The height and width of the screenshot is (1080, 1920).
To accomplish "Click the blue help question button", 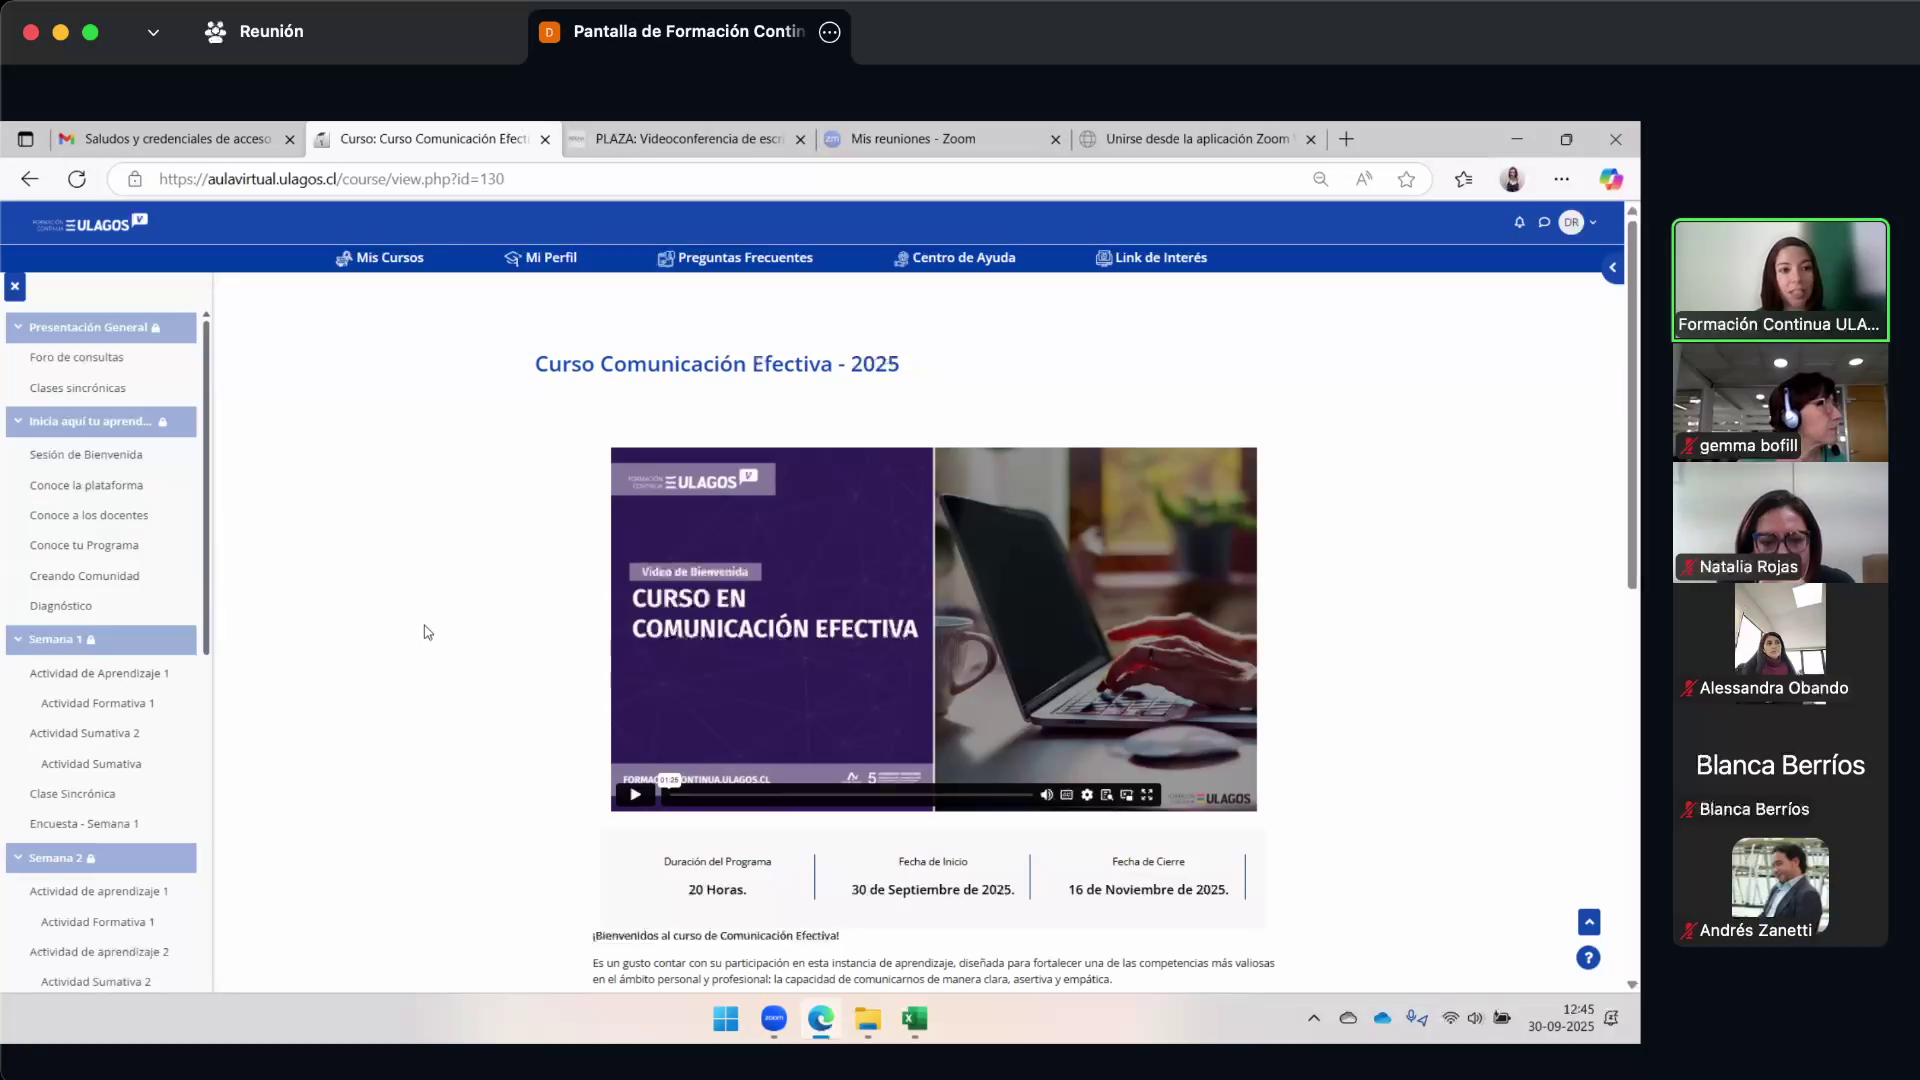I will [x=1588, y=958].
